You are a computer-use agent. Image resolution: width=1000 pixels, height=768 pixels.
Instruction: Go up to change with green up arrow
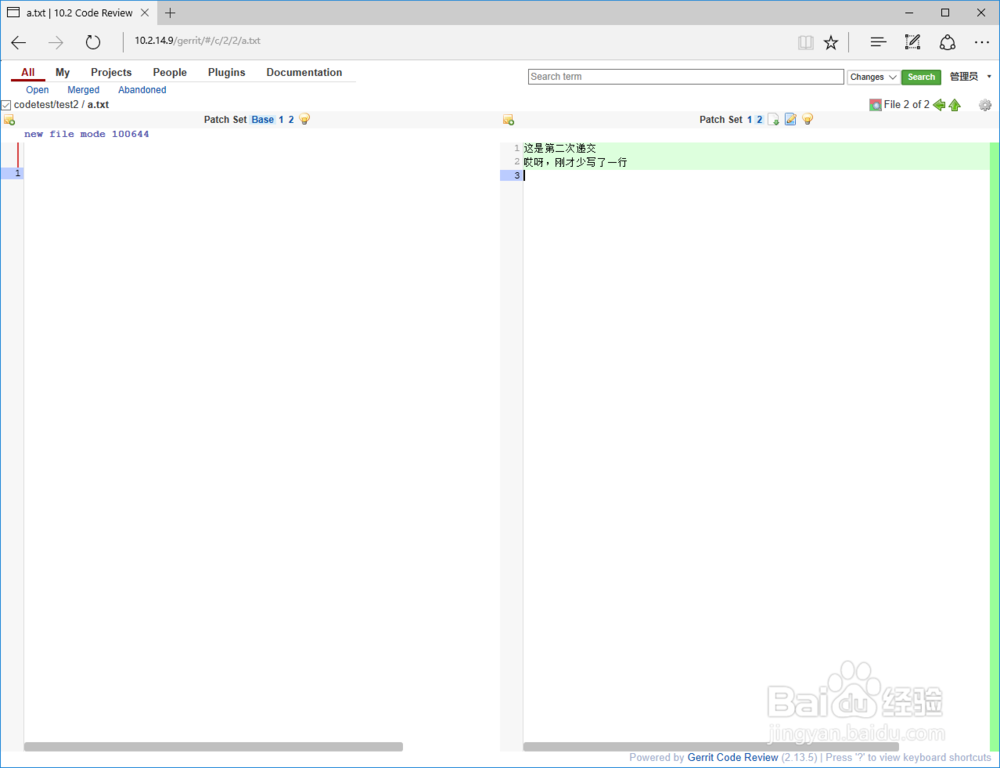pos(955,105)
